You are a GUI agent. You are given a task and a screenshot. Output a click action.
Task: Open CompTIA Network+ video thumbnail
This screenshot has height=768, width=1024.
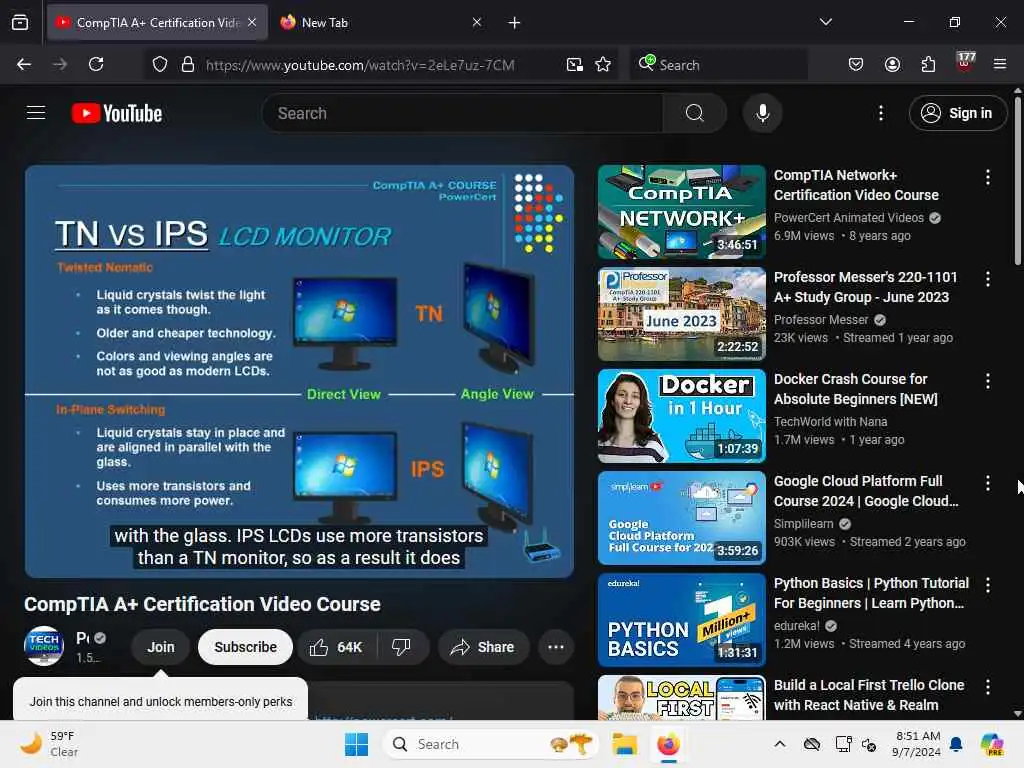[682, 212]
